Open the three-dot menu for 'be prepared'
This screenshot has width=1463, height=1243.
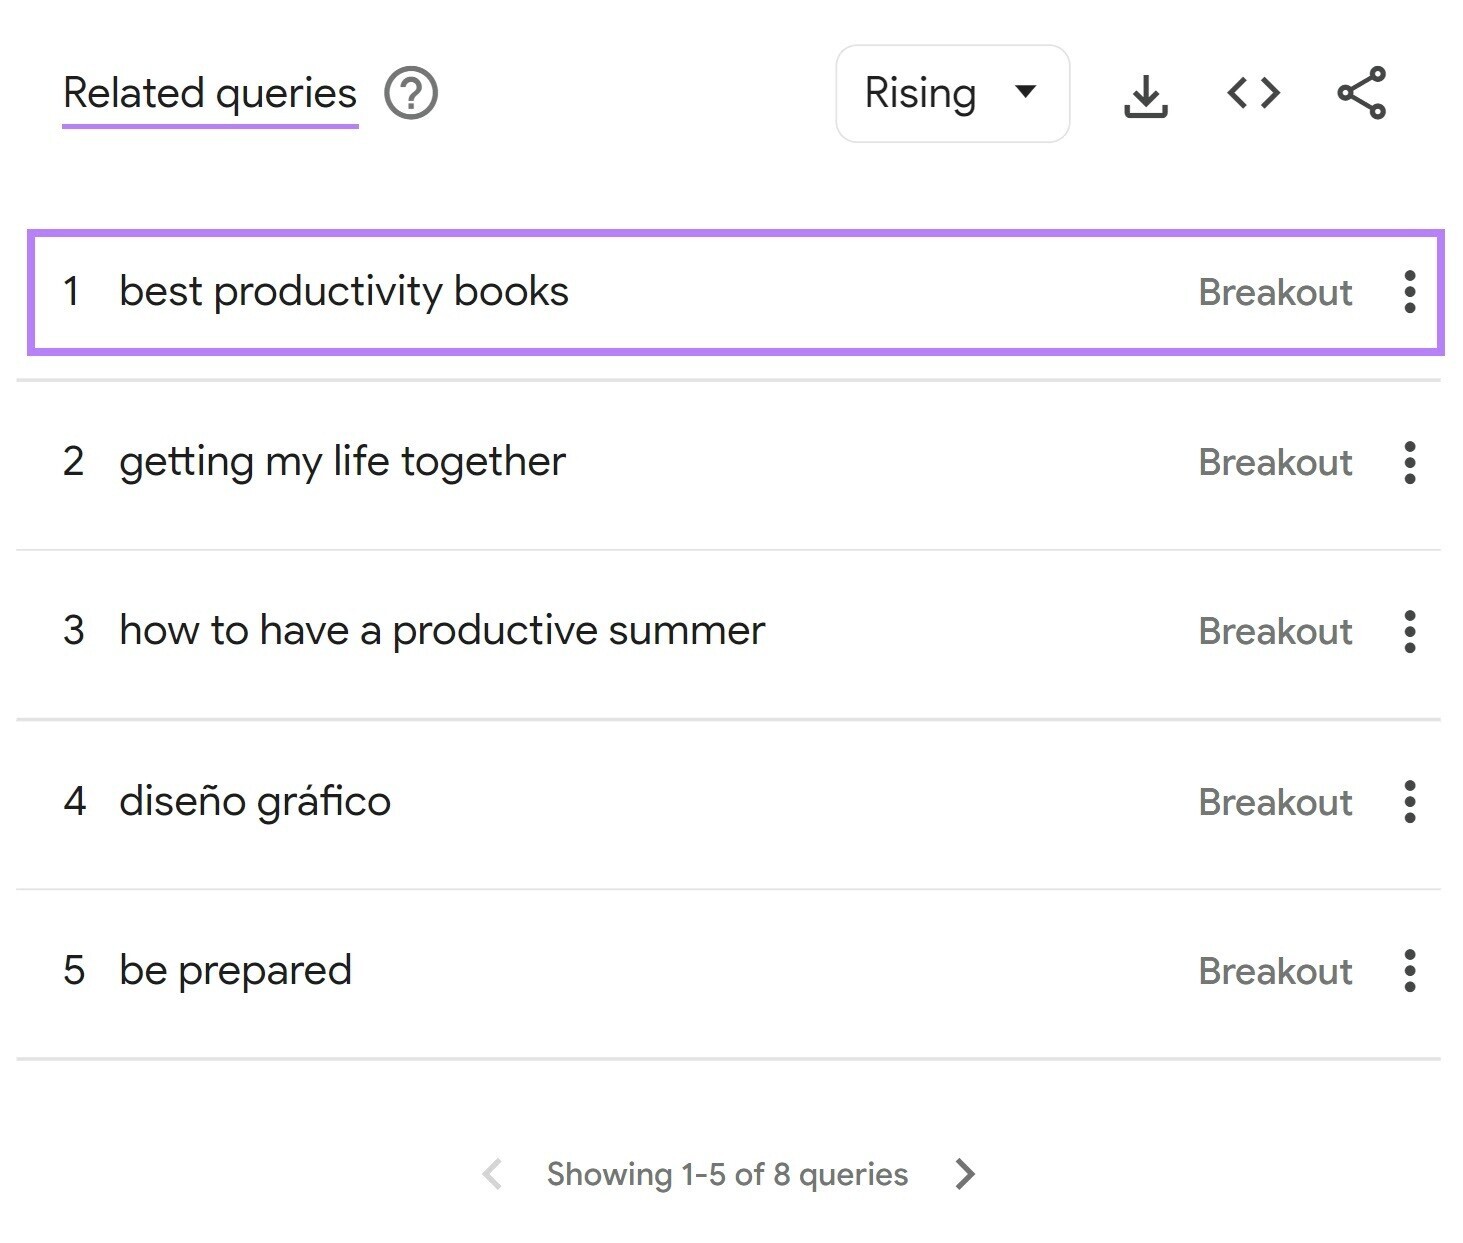(x=1409, y=969)
